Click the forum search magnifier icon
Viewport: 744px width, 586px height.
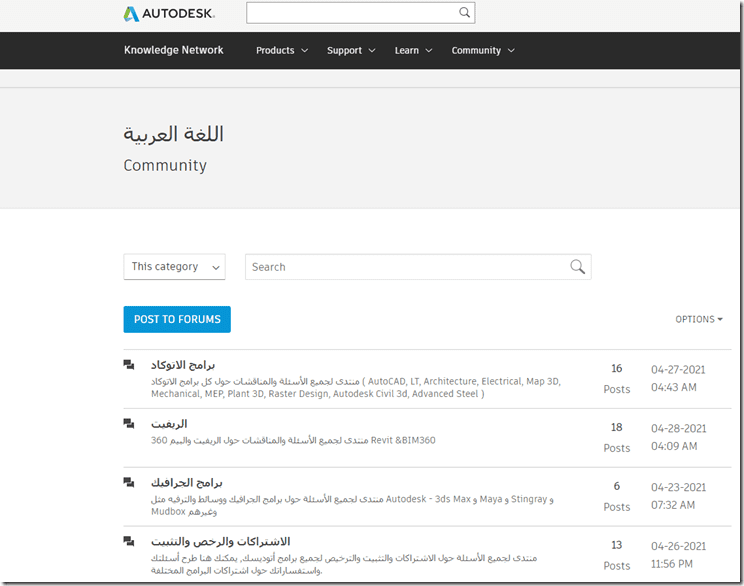click(577, 267)
